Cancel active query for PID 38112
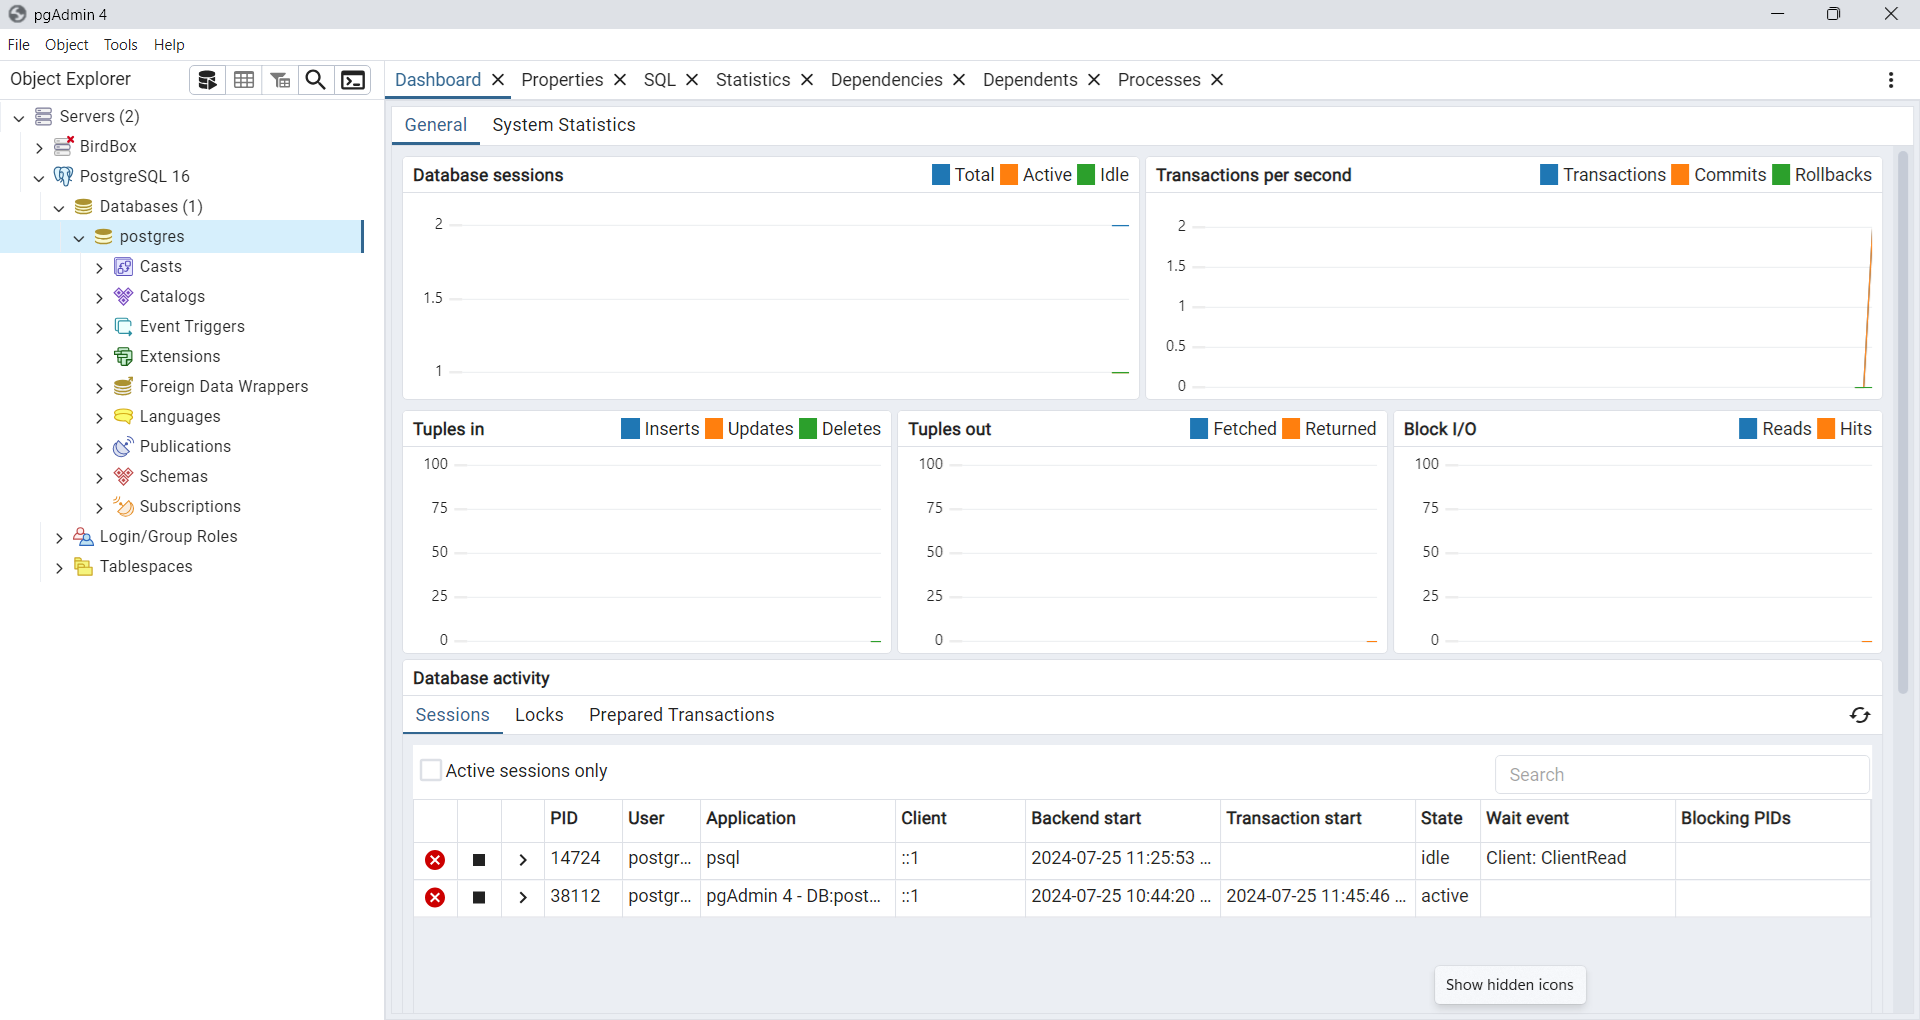1920x1020 pixels. point(479,898)
